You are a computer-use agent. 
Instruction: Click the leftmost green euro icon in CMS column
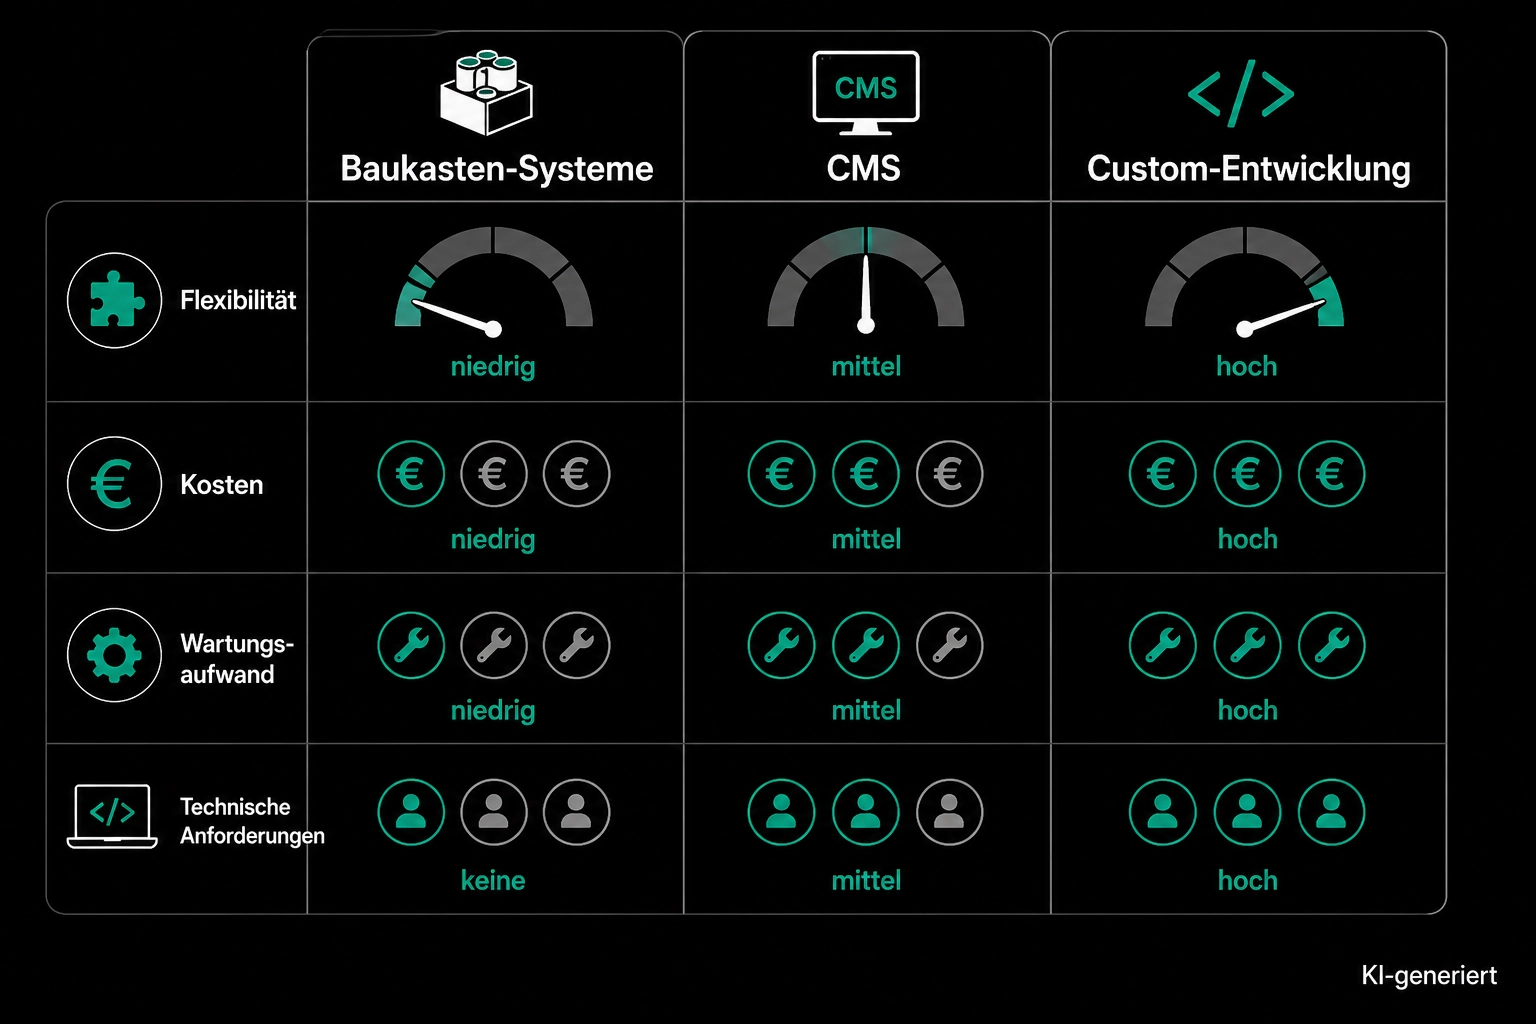[x=782, y=474]
